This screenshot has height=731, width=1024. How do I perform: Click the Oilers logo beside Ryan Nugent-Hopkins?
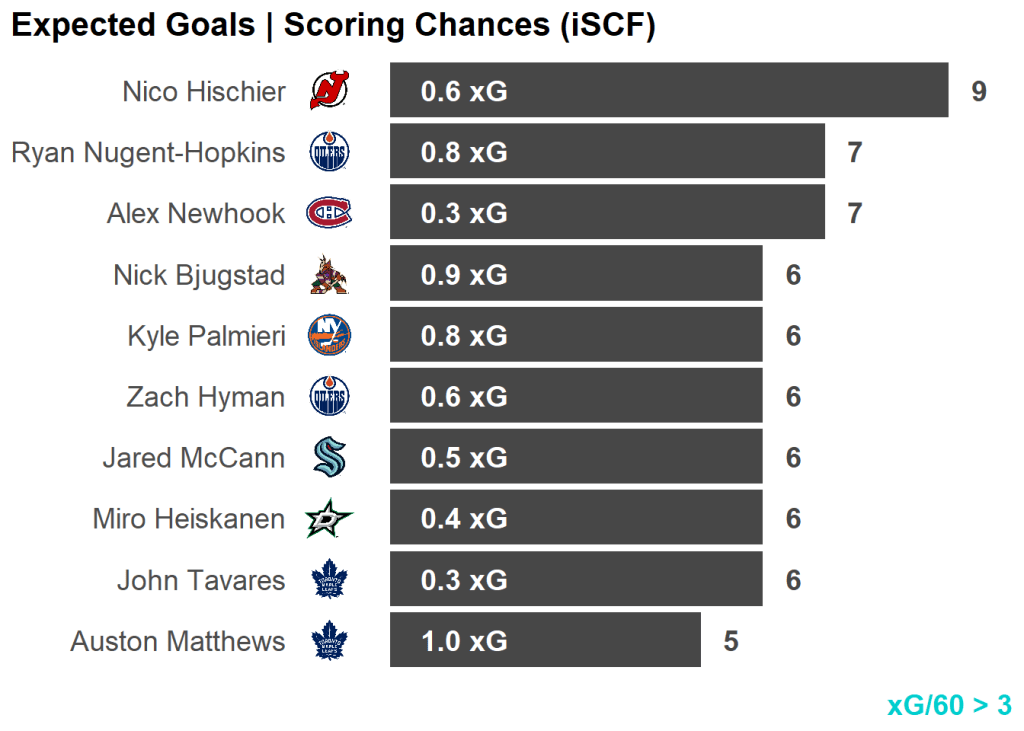[329, 152]
